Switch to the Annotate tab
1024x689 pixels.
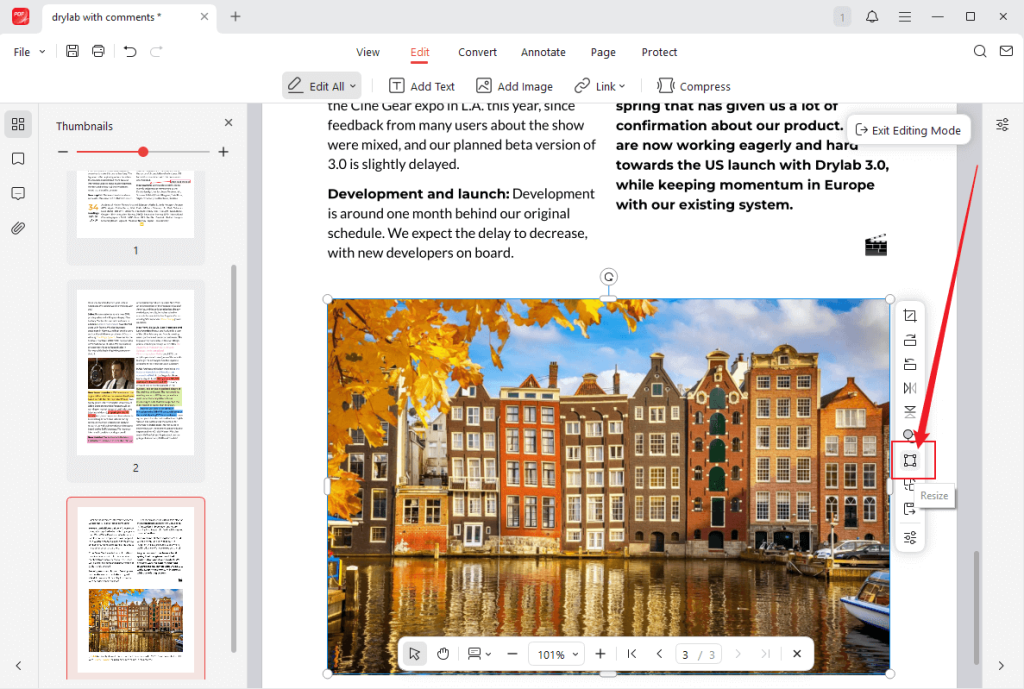point(543,52)
